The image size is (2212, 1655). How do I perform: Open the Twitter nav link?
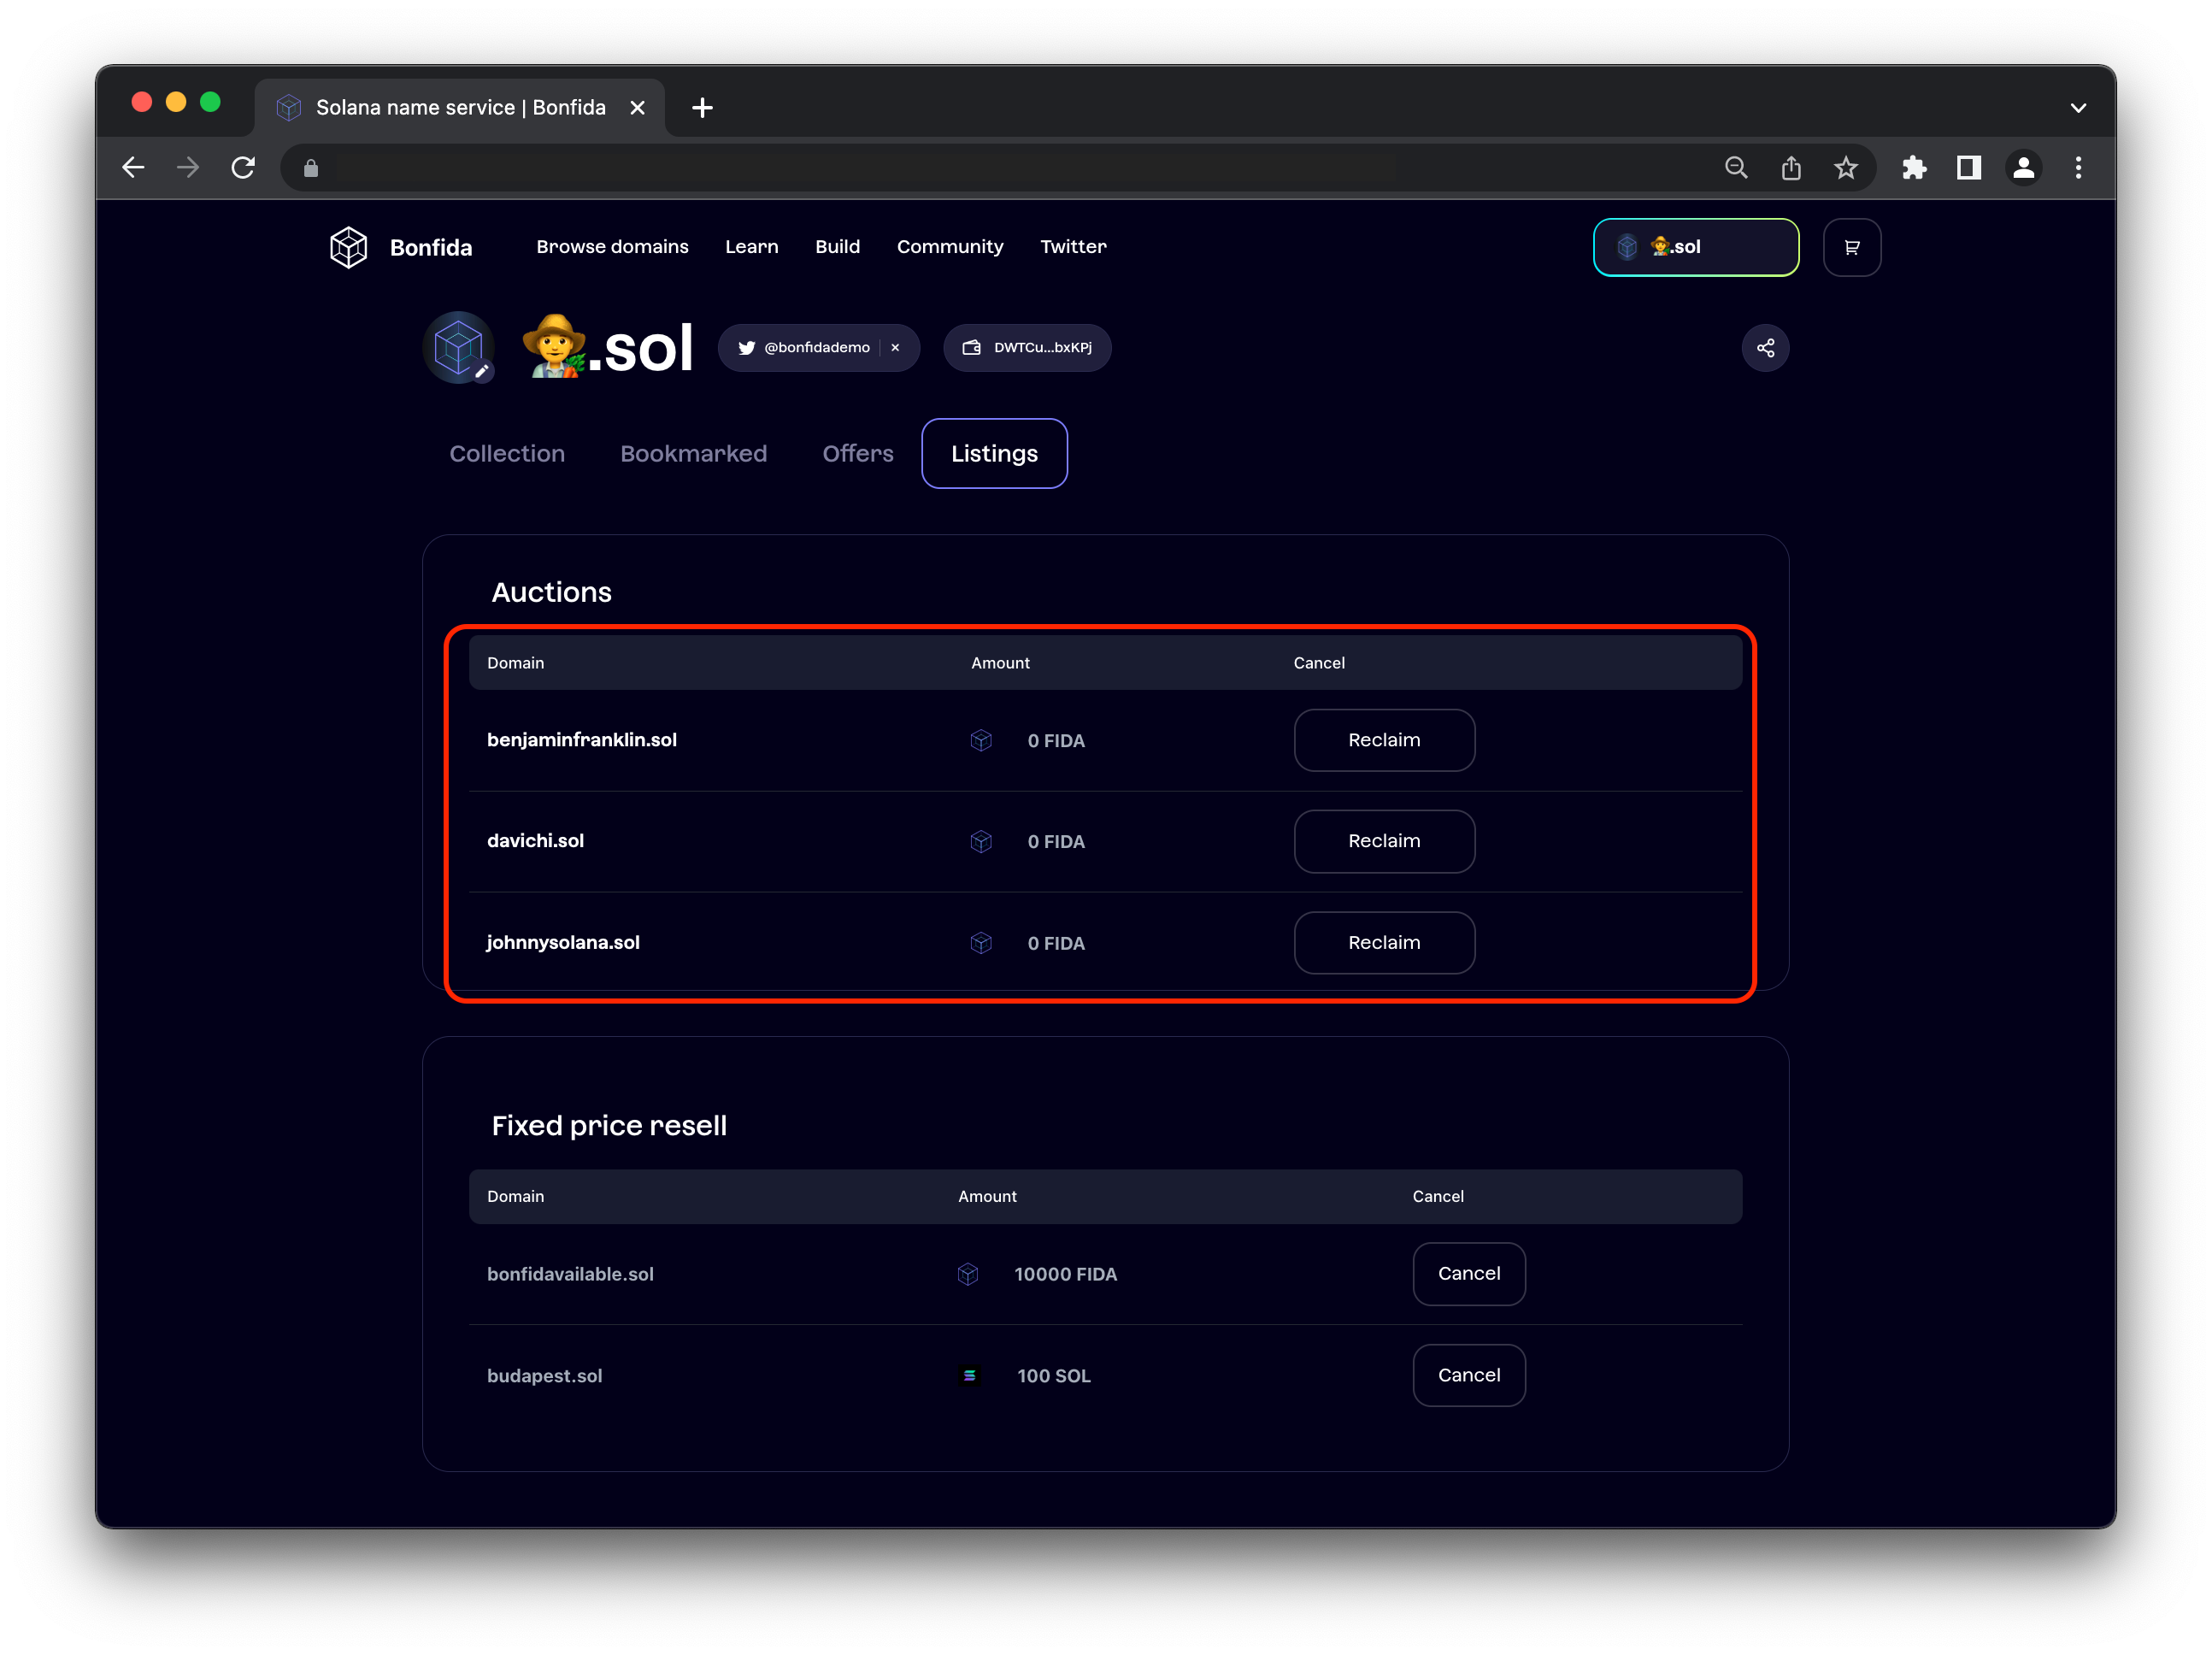click(1073, 247)
